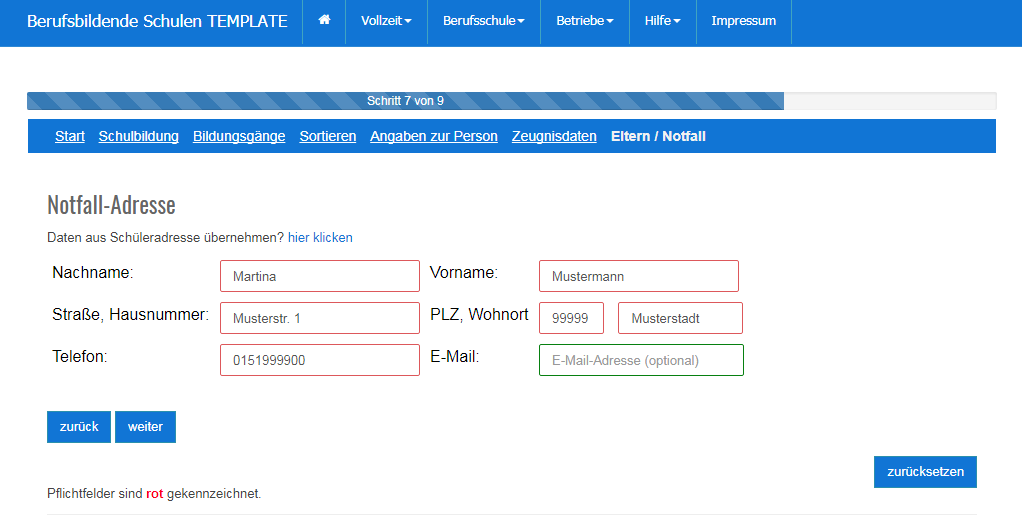
Task: Click the optional E-Mail address field
Action: 641,360
